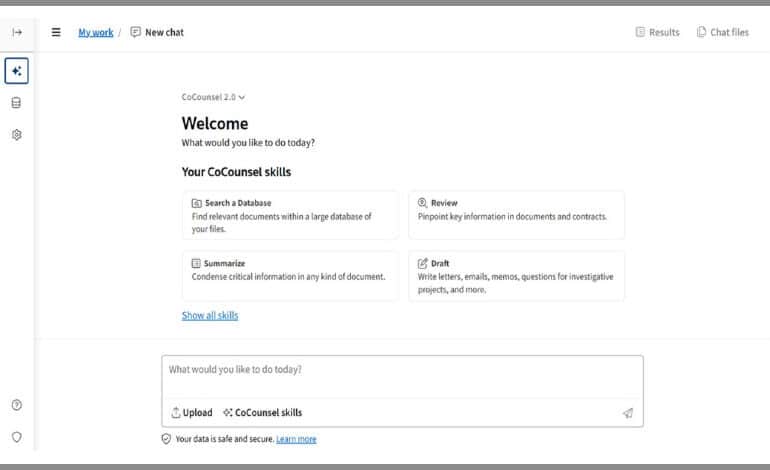Viewport: 770px width, 470px height.
Task: Open the hamburger menu
Action: coord(56,32)
